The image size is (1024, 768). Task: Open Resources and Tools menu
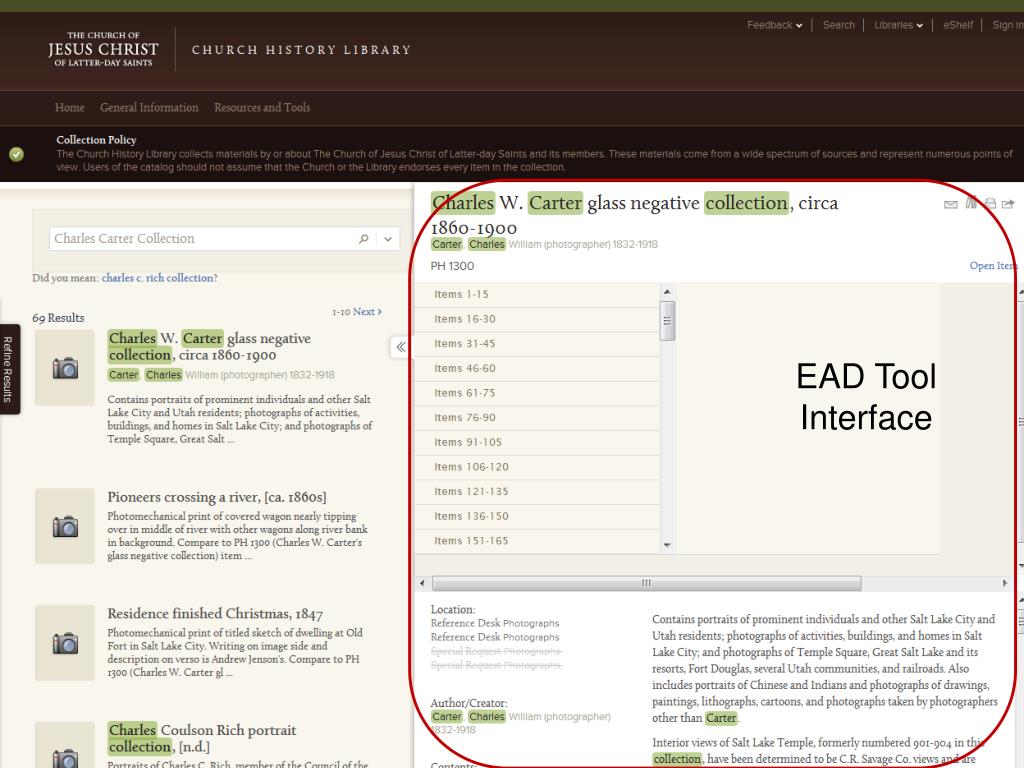coord(262,108)
